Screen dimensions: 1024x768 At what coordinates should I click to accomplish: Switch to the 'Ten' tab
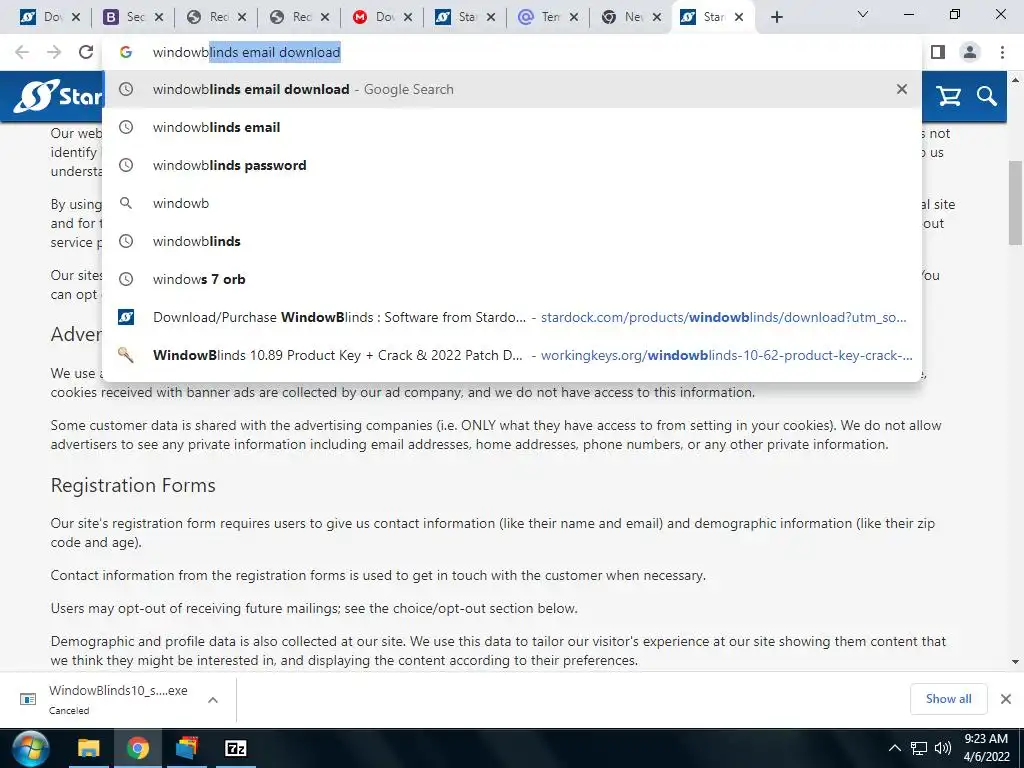[x=548, y=17]
